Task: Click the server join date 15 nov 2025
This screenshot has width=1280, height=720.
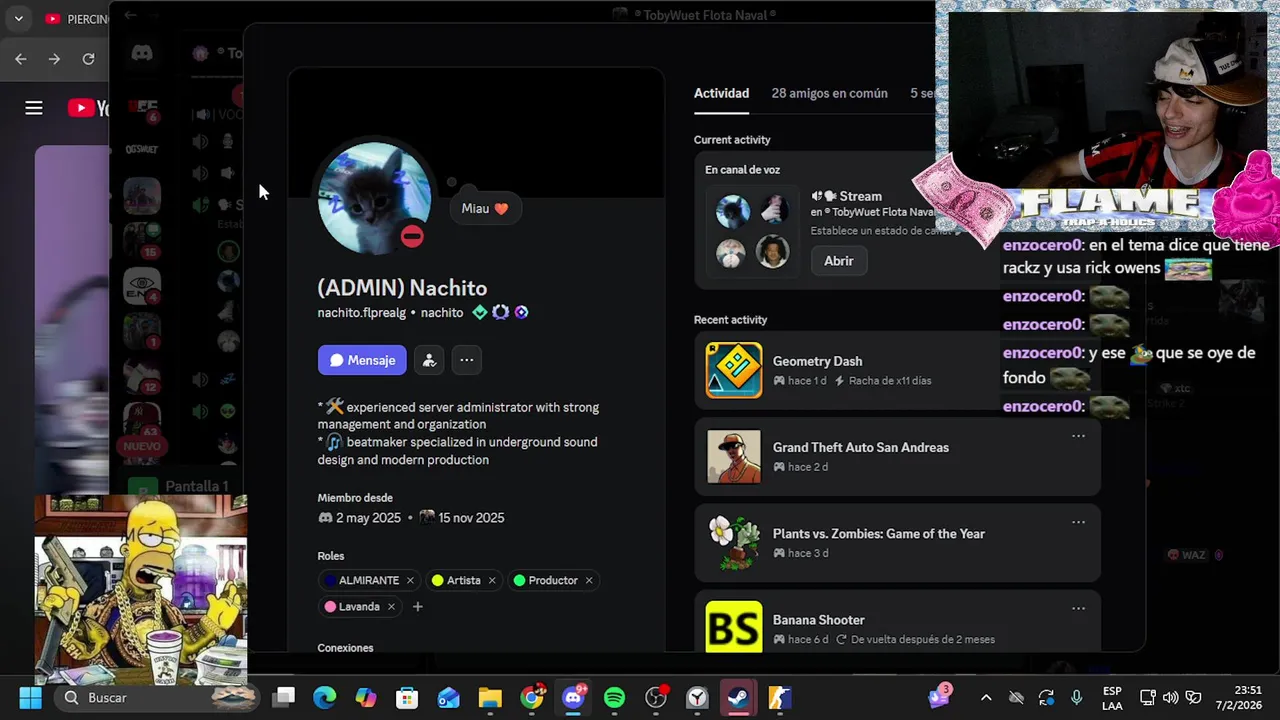Action: pyautogui.click(x=471, y=518)
